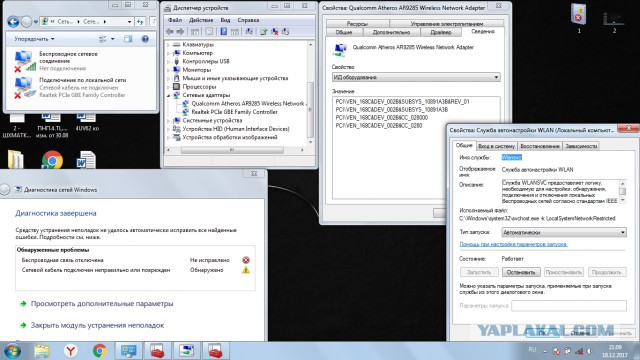Open Windows Start button
The height and width of the screenshot is (360, 640).
(x=13, y=351)
